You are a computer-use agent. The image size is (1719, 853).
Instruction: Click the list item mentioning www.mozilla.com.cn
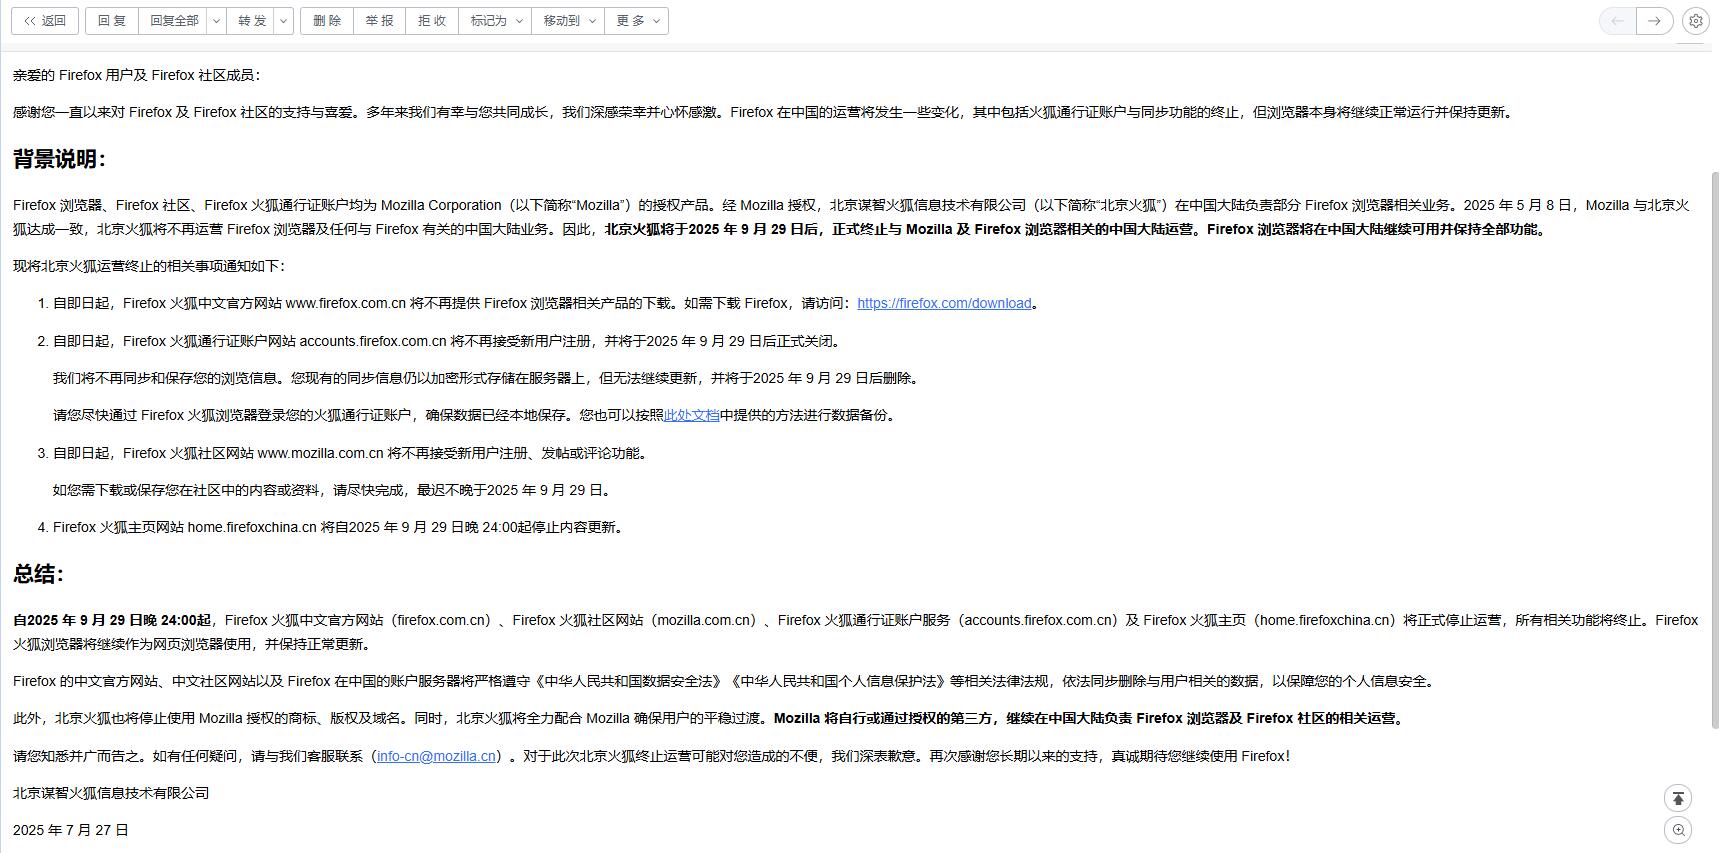pos(352,453)
